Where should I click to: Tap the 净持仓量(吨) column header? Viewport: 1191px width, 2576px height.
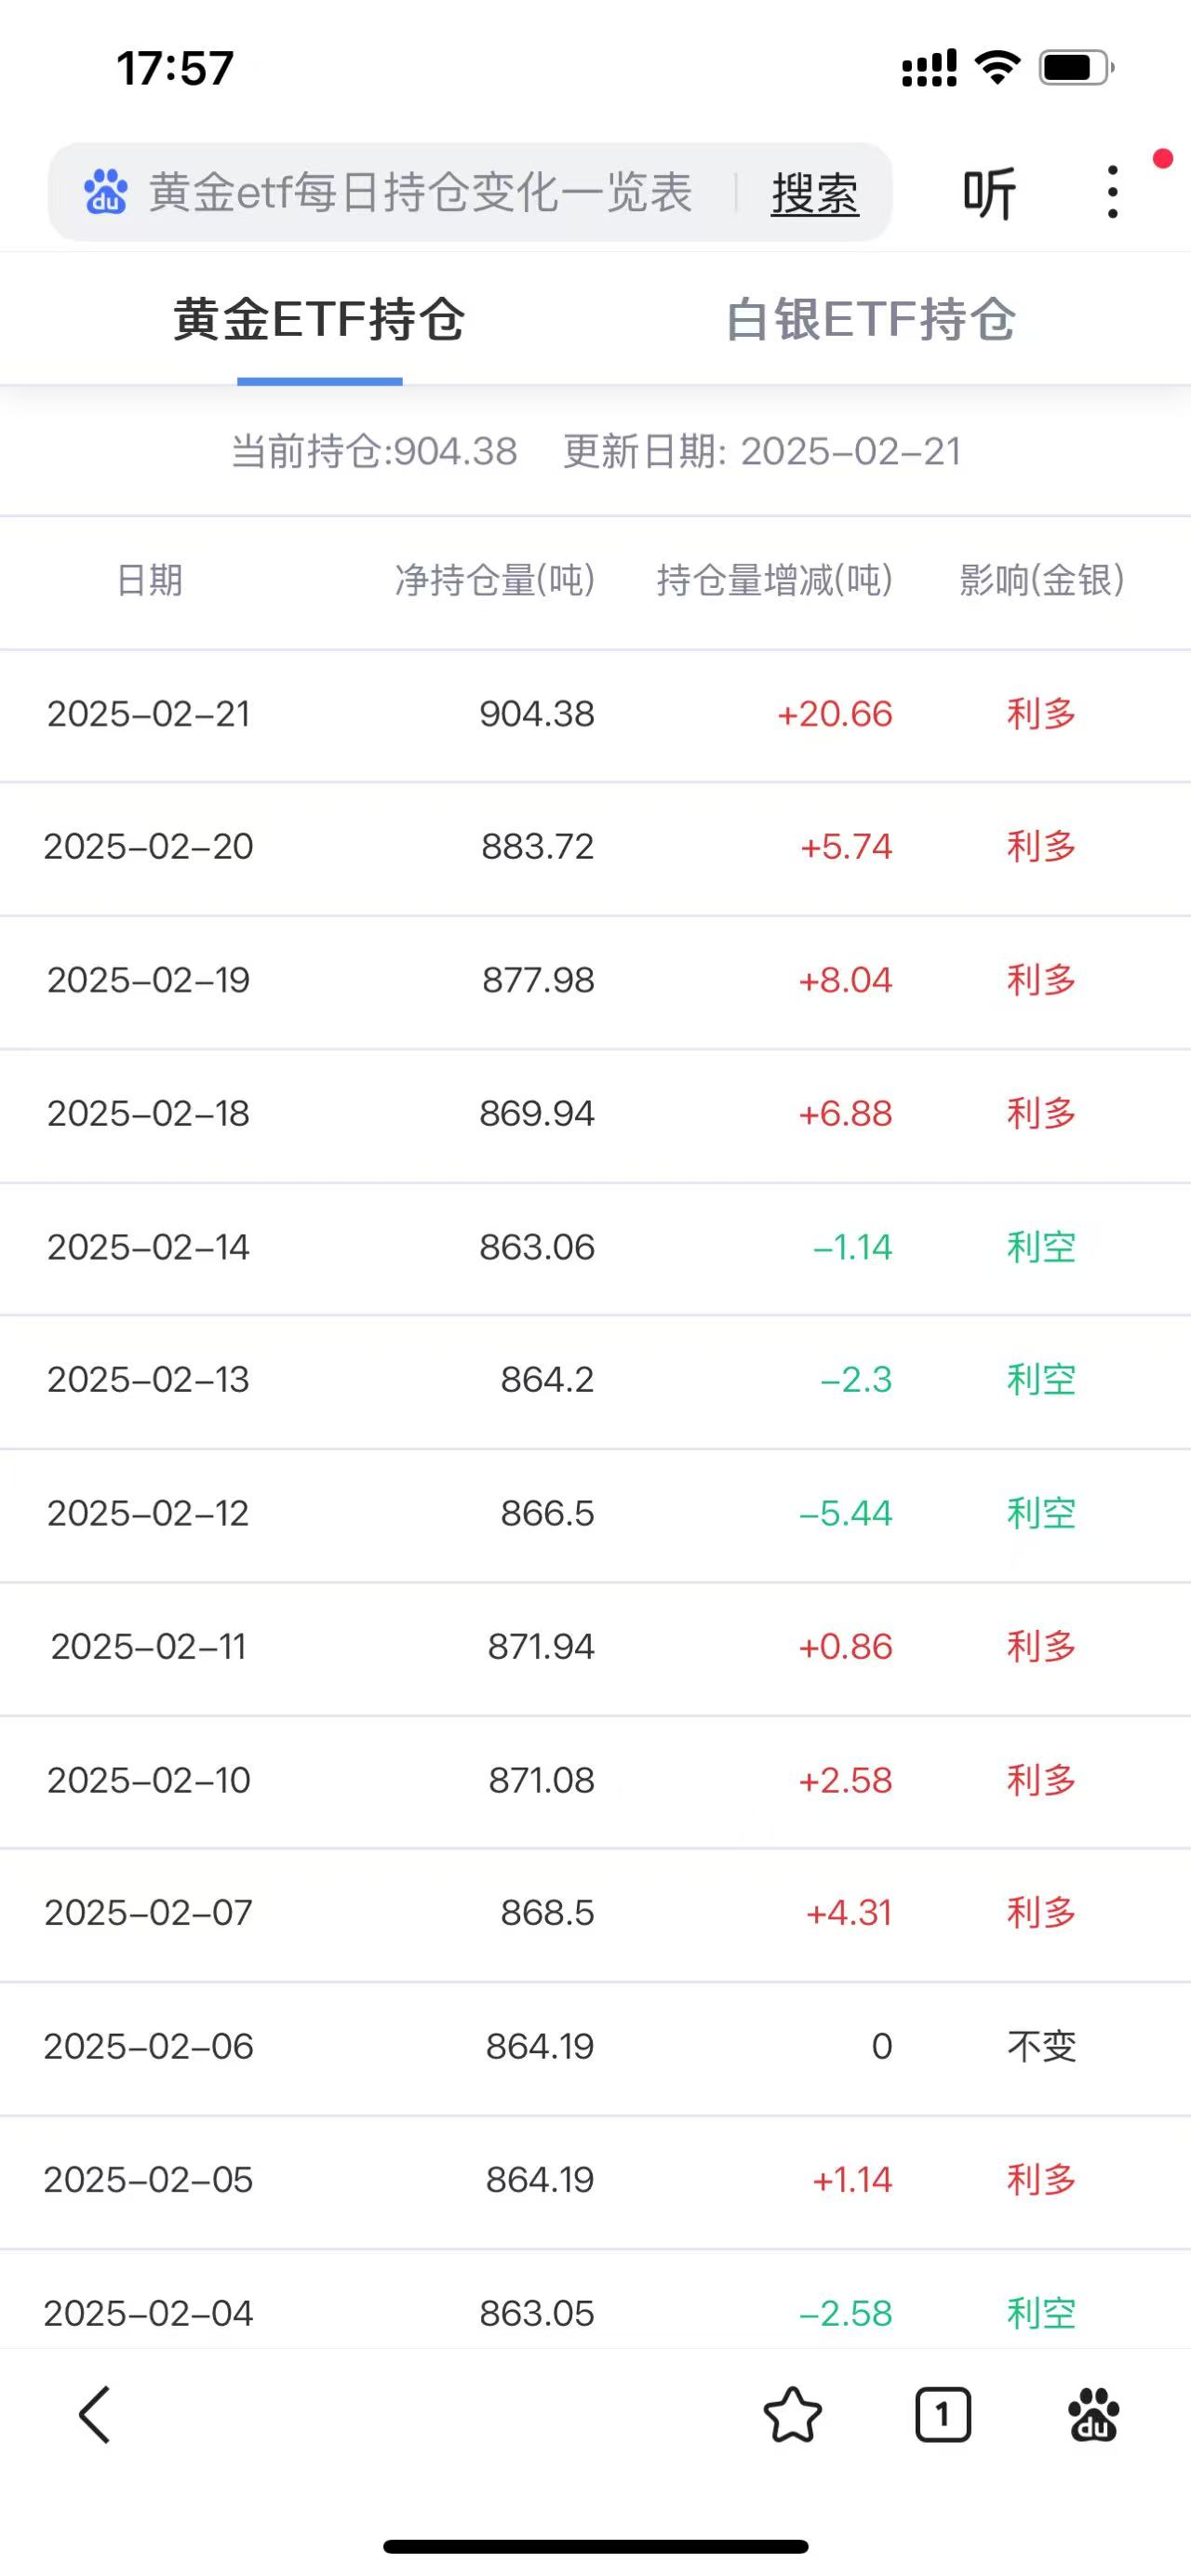click(x=495, y=580)
